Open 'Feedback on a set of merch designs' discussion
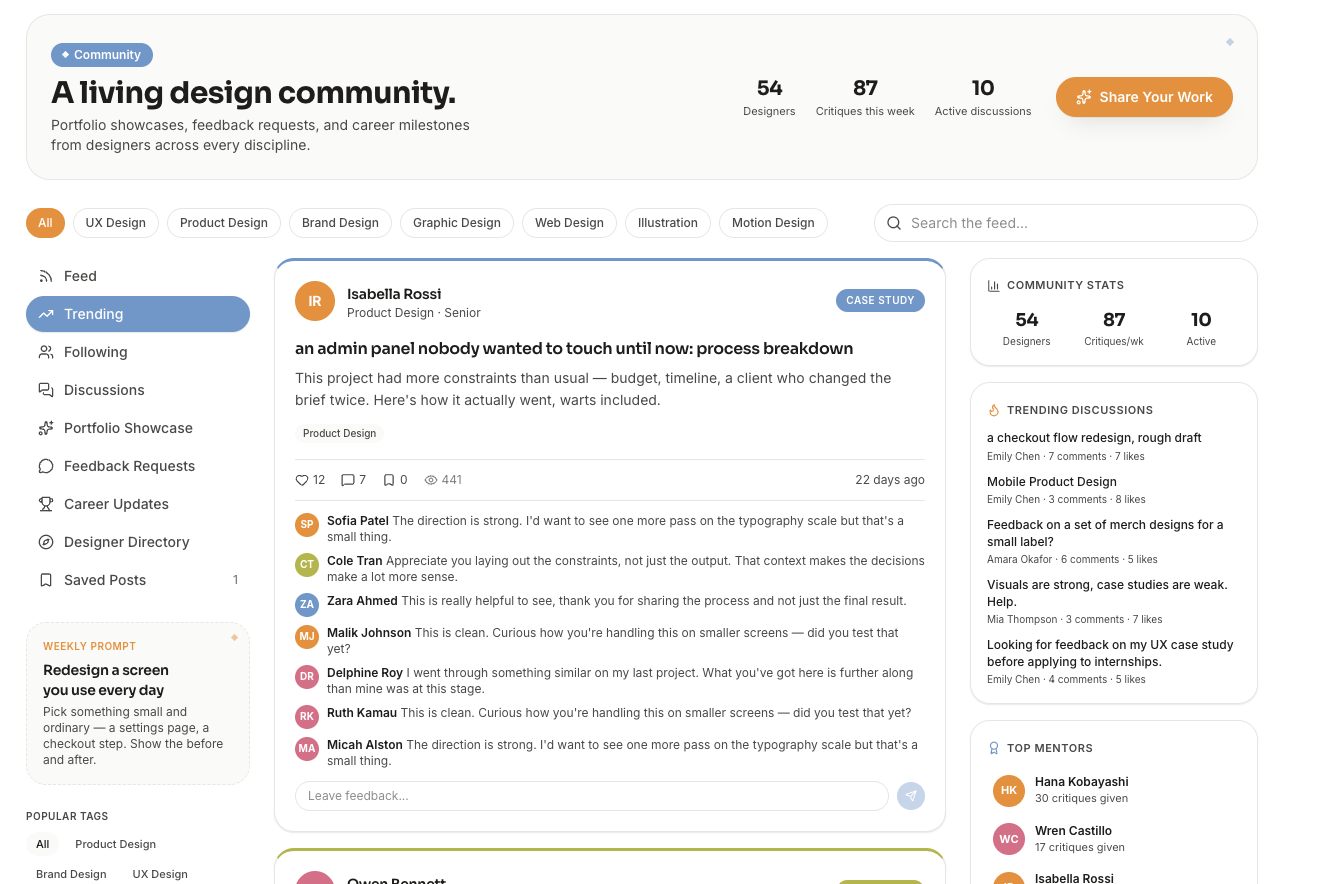Screen dimensions: 1320x884 point(1105,533)
